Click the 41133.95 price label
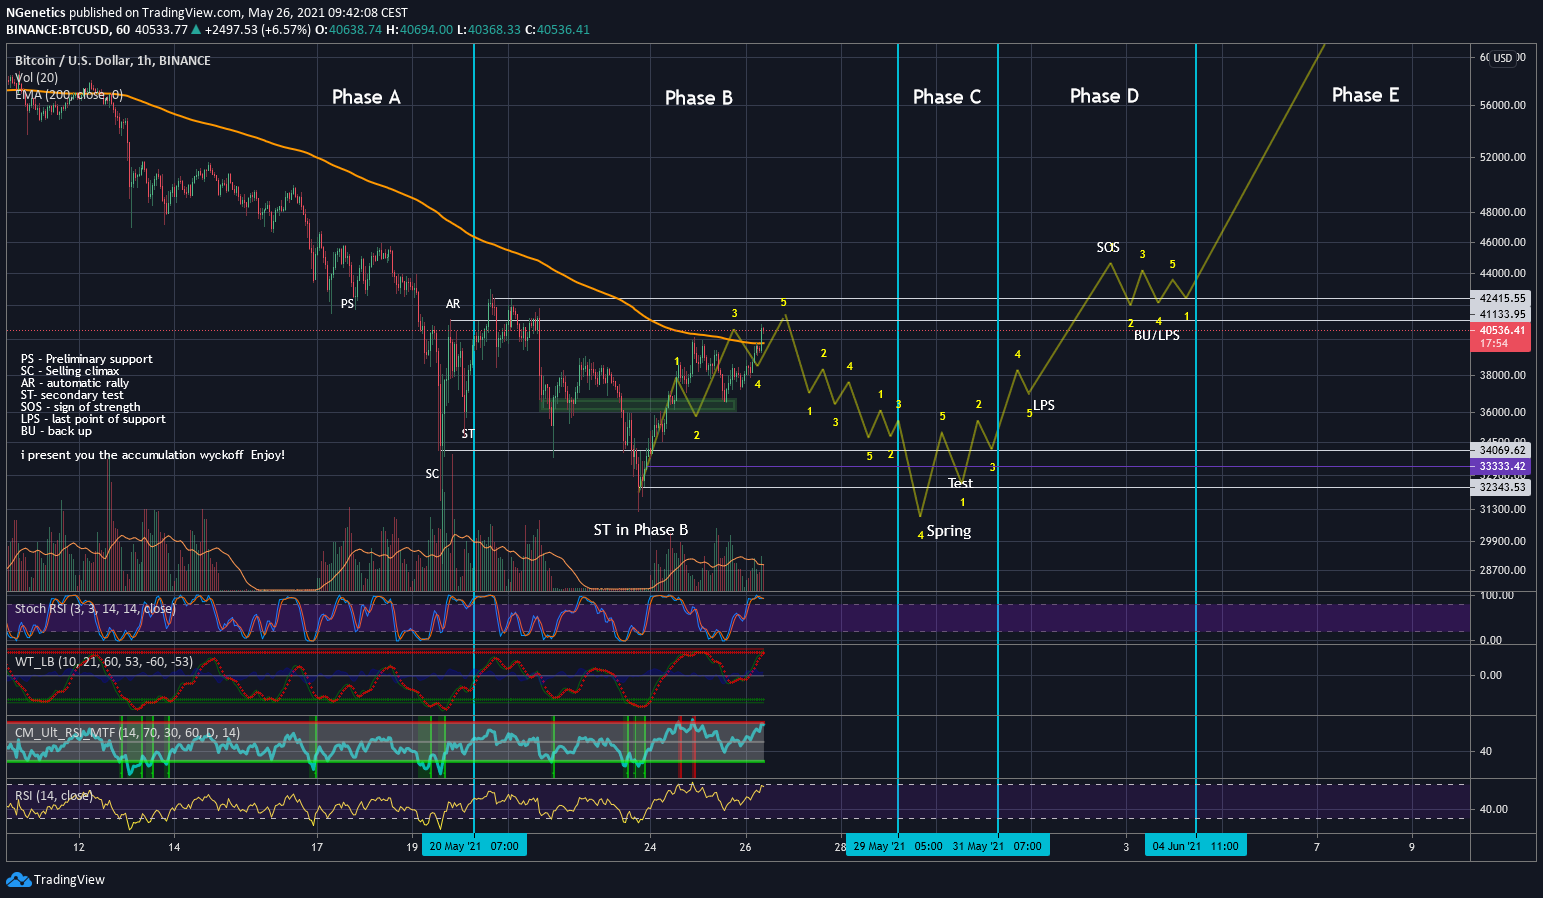 [x=1500, y=314]
